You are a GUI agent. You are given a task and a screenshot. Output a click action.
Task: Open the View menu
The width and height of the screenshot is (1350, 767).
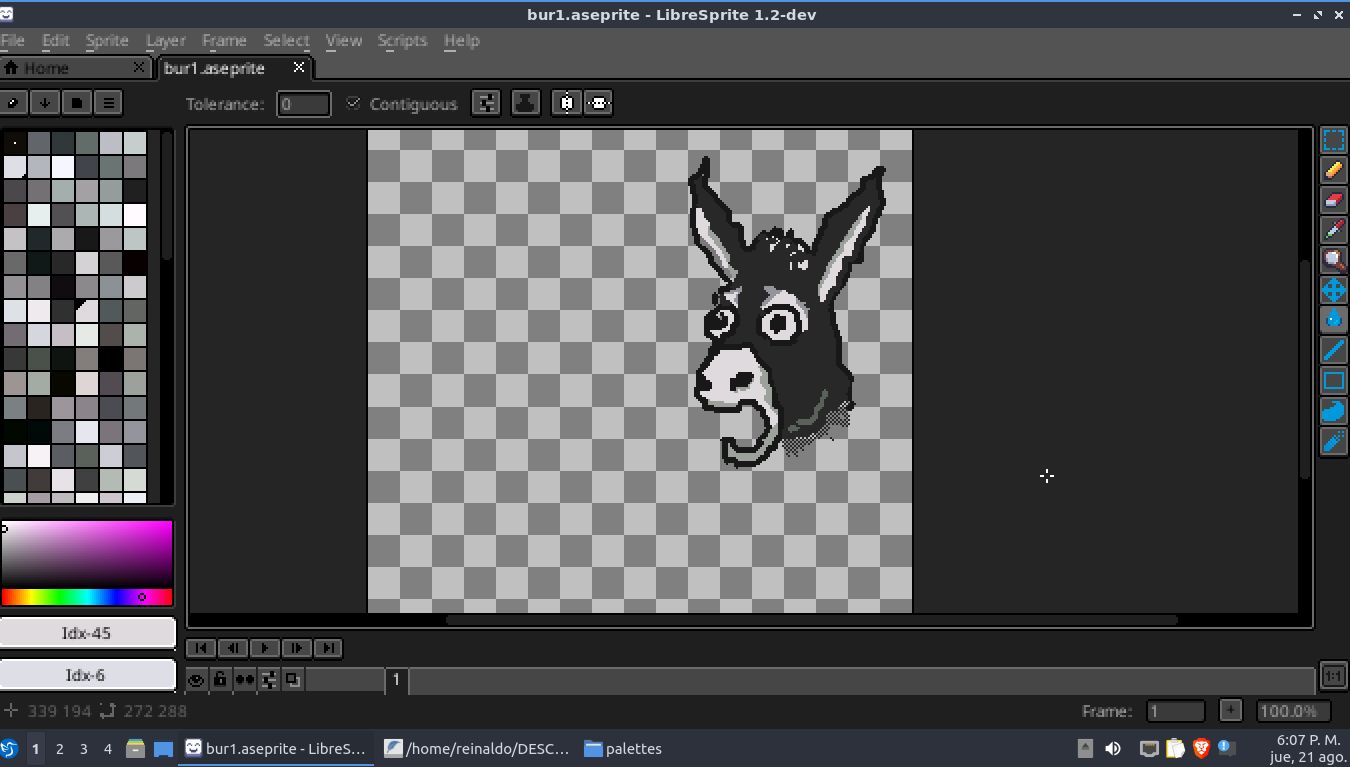pos(343,40)
